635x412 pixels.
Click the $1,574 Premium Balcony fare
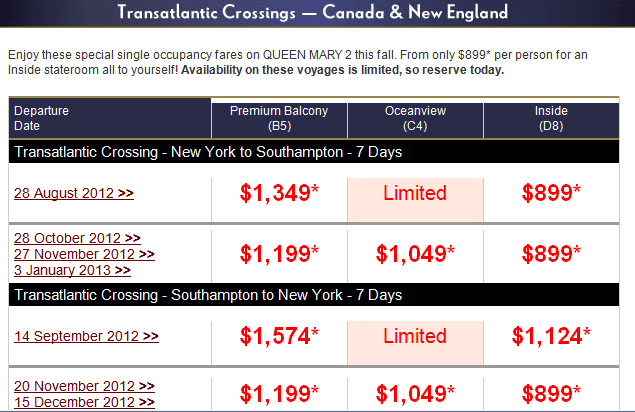coord(279,337)
